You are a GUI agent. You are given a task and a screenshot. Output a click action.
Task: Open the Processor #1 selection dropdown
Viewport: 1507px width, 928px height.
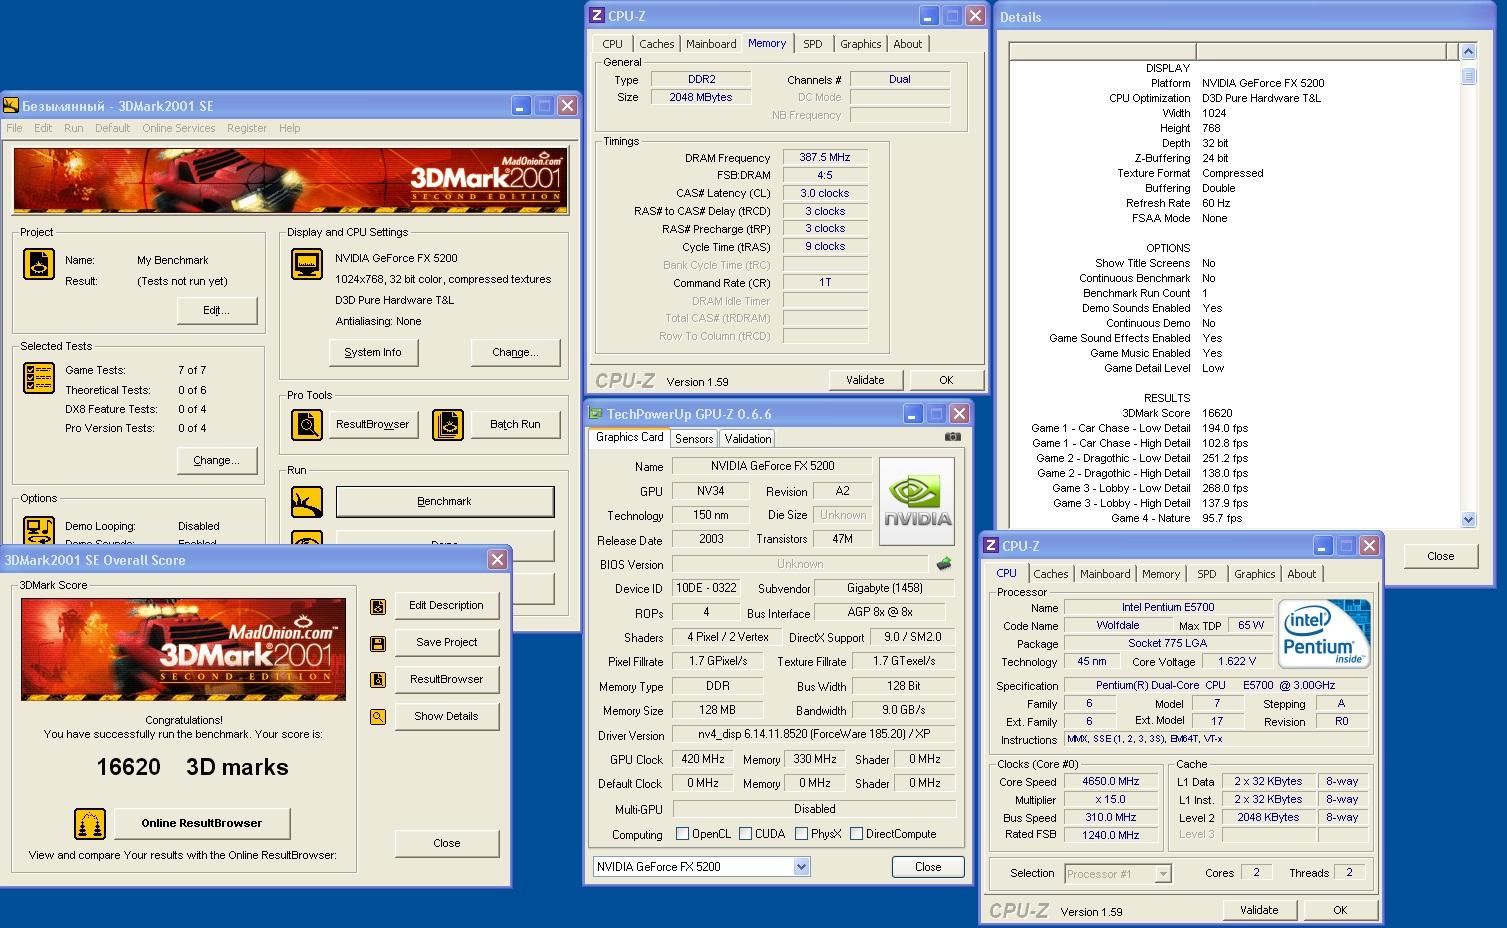[x=1162, y=874]
